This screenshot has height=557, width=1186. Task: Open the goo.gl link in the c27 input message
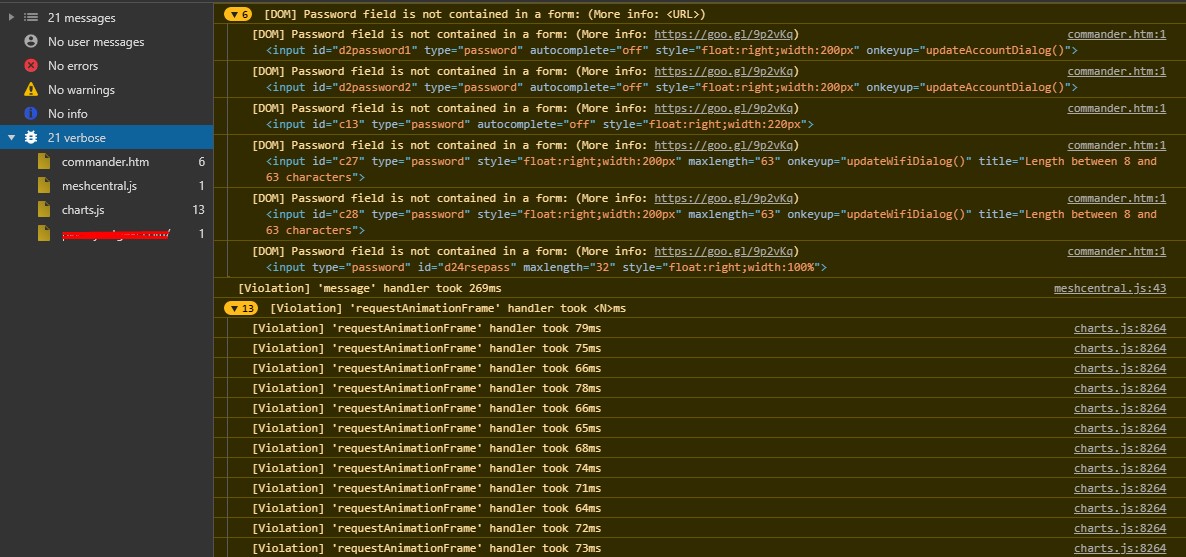[x=725, y=145]
